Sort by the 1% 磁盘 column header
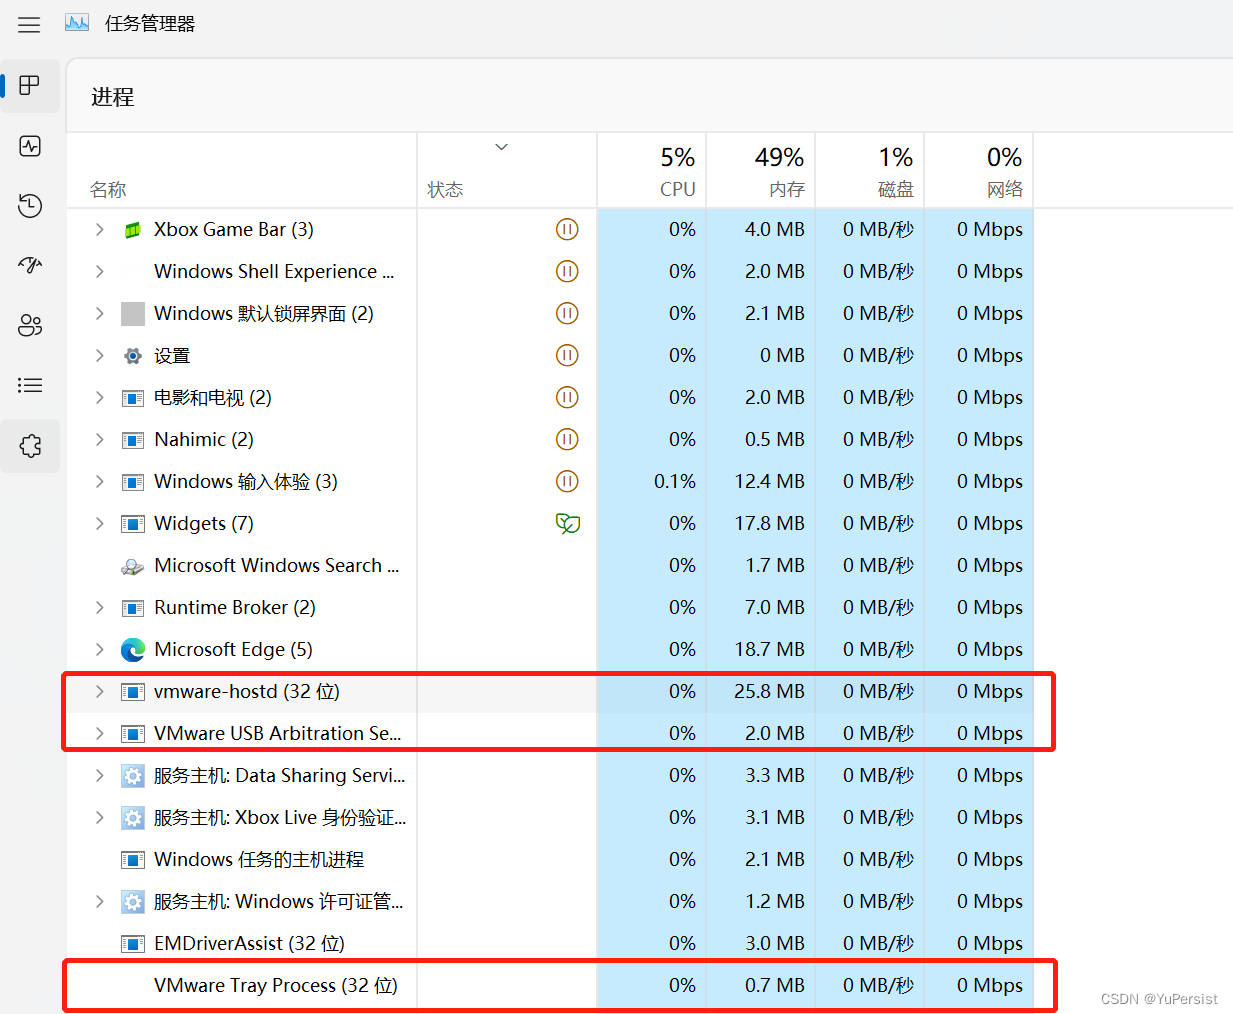 [870, 171]
